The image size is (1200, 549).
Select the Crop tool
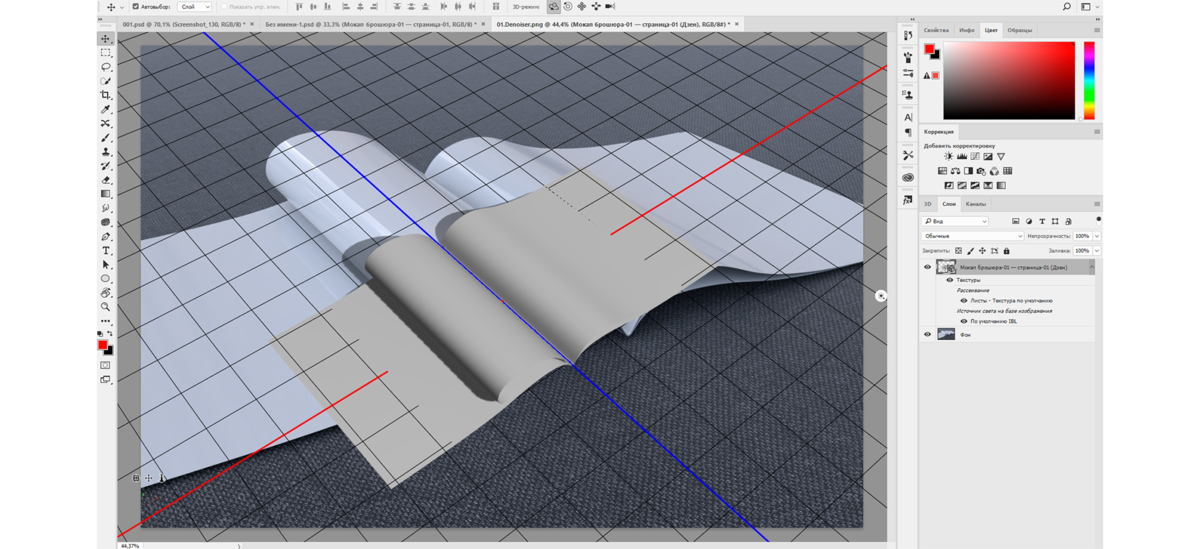pos(106,95)
